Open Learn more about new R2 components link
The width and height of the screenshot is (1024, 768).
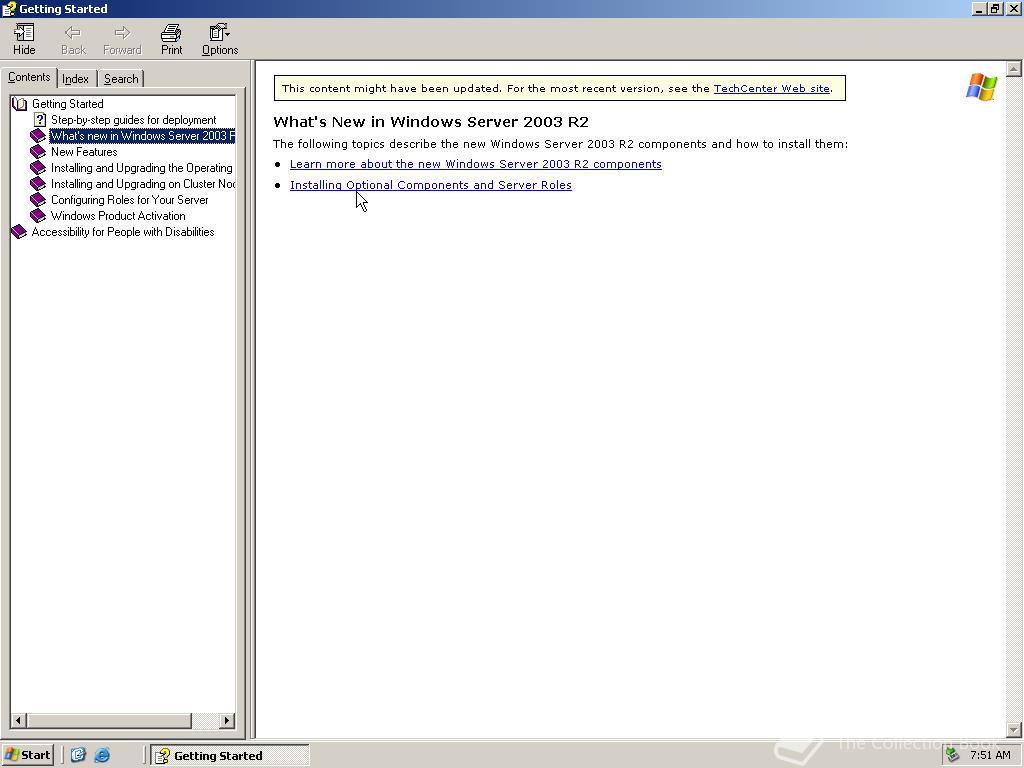475,164
